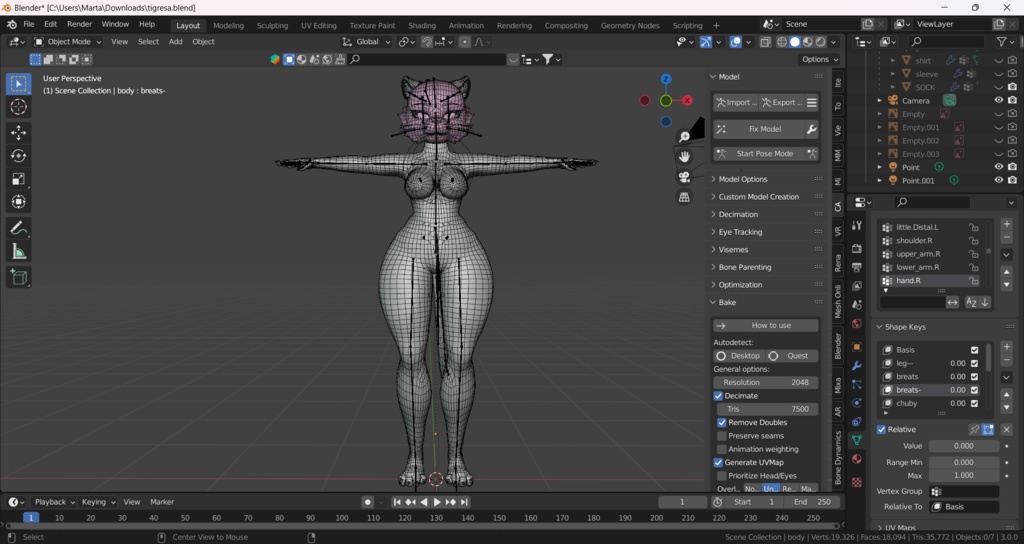
Task: Select the Move tool in the toolbar
Action: click(x=18, y=132)
